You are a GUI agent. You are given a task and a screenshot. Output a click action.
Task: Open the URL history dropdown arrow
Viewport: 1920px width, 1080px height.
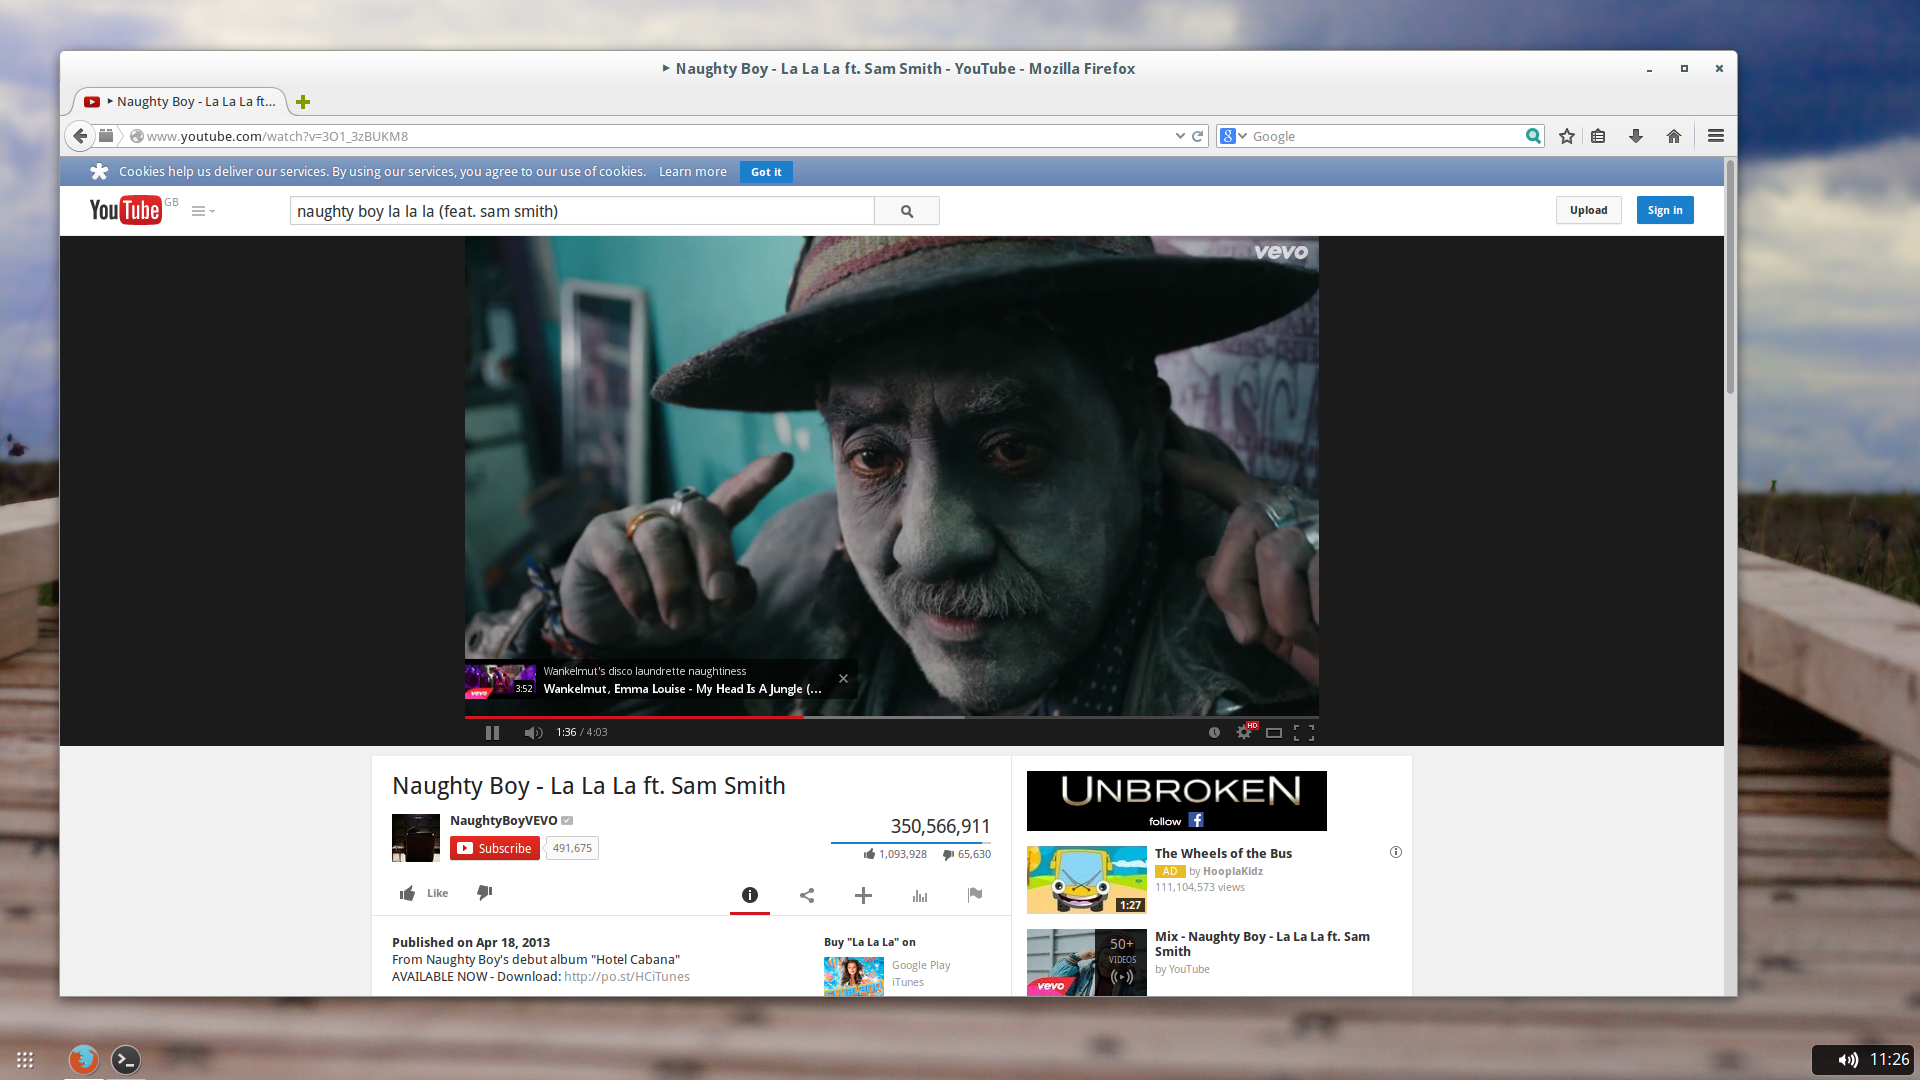pos(1180,136)
